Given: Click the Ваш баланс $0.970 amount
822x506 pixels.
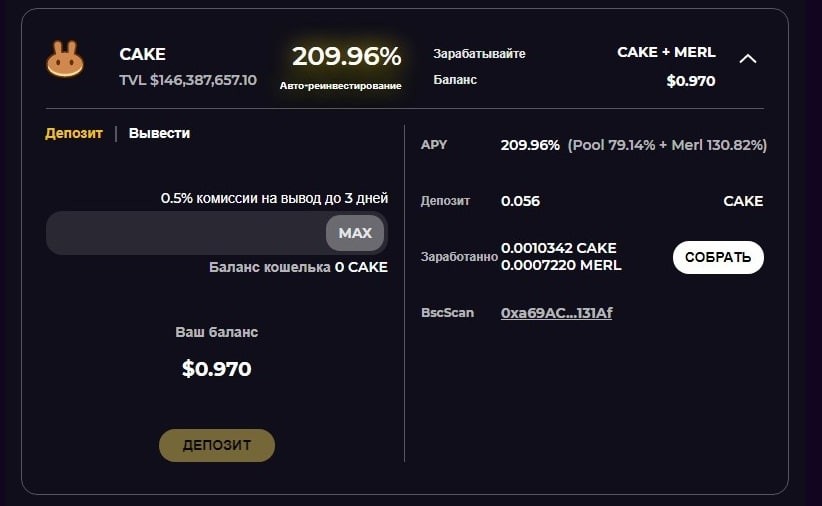Looking at the screenshot, I should pos(217,369).
